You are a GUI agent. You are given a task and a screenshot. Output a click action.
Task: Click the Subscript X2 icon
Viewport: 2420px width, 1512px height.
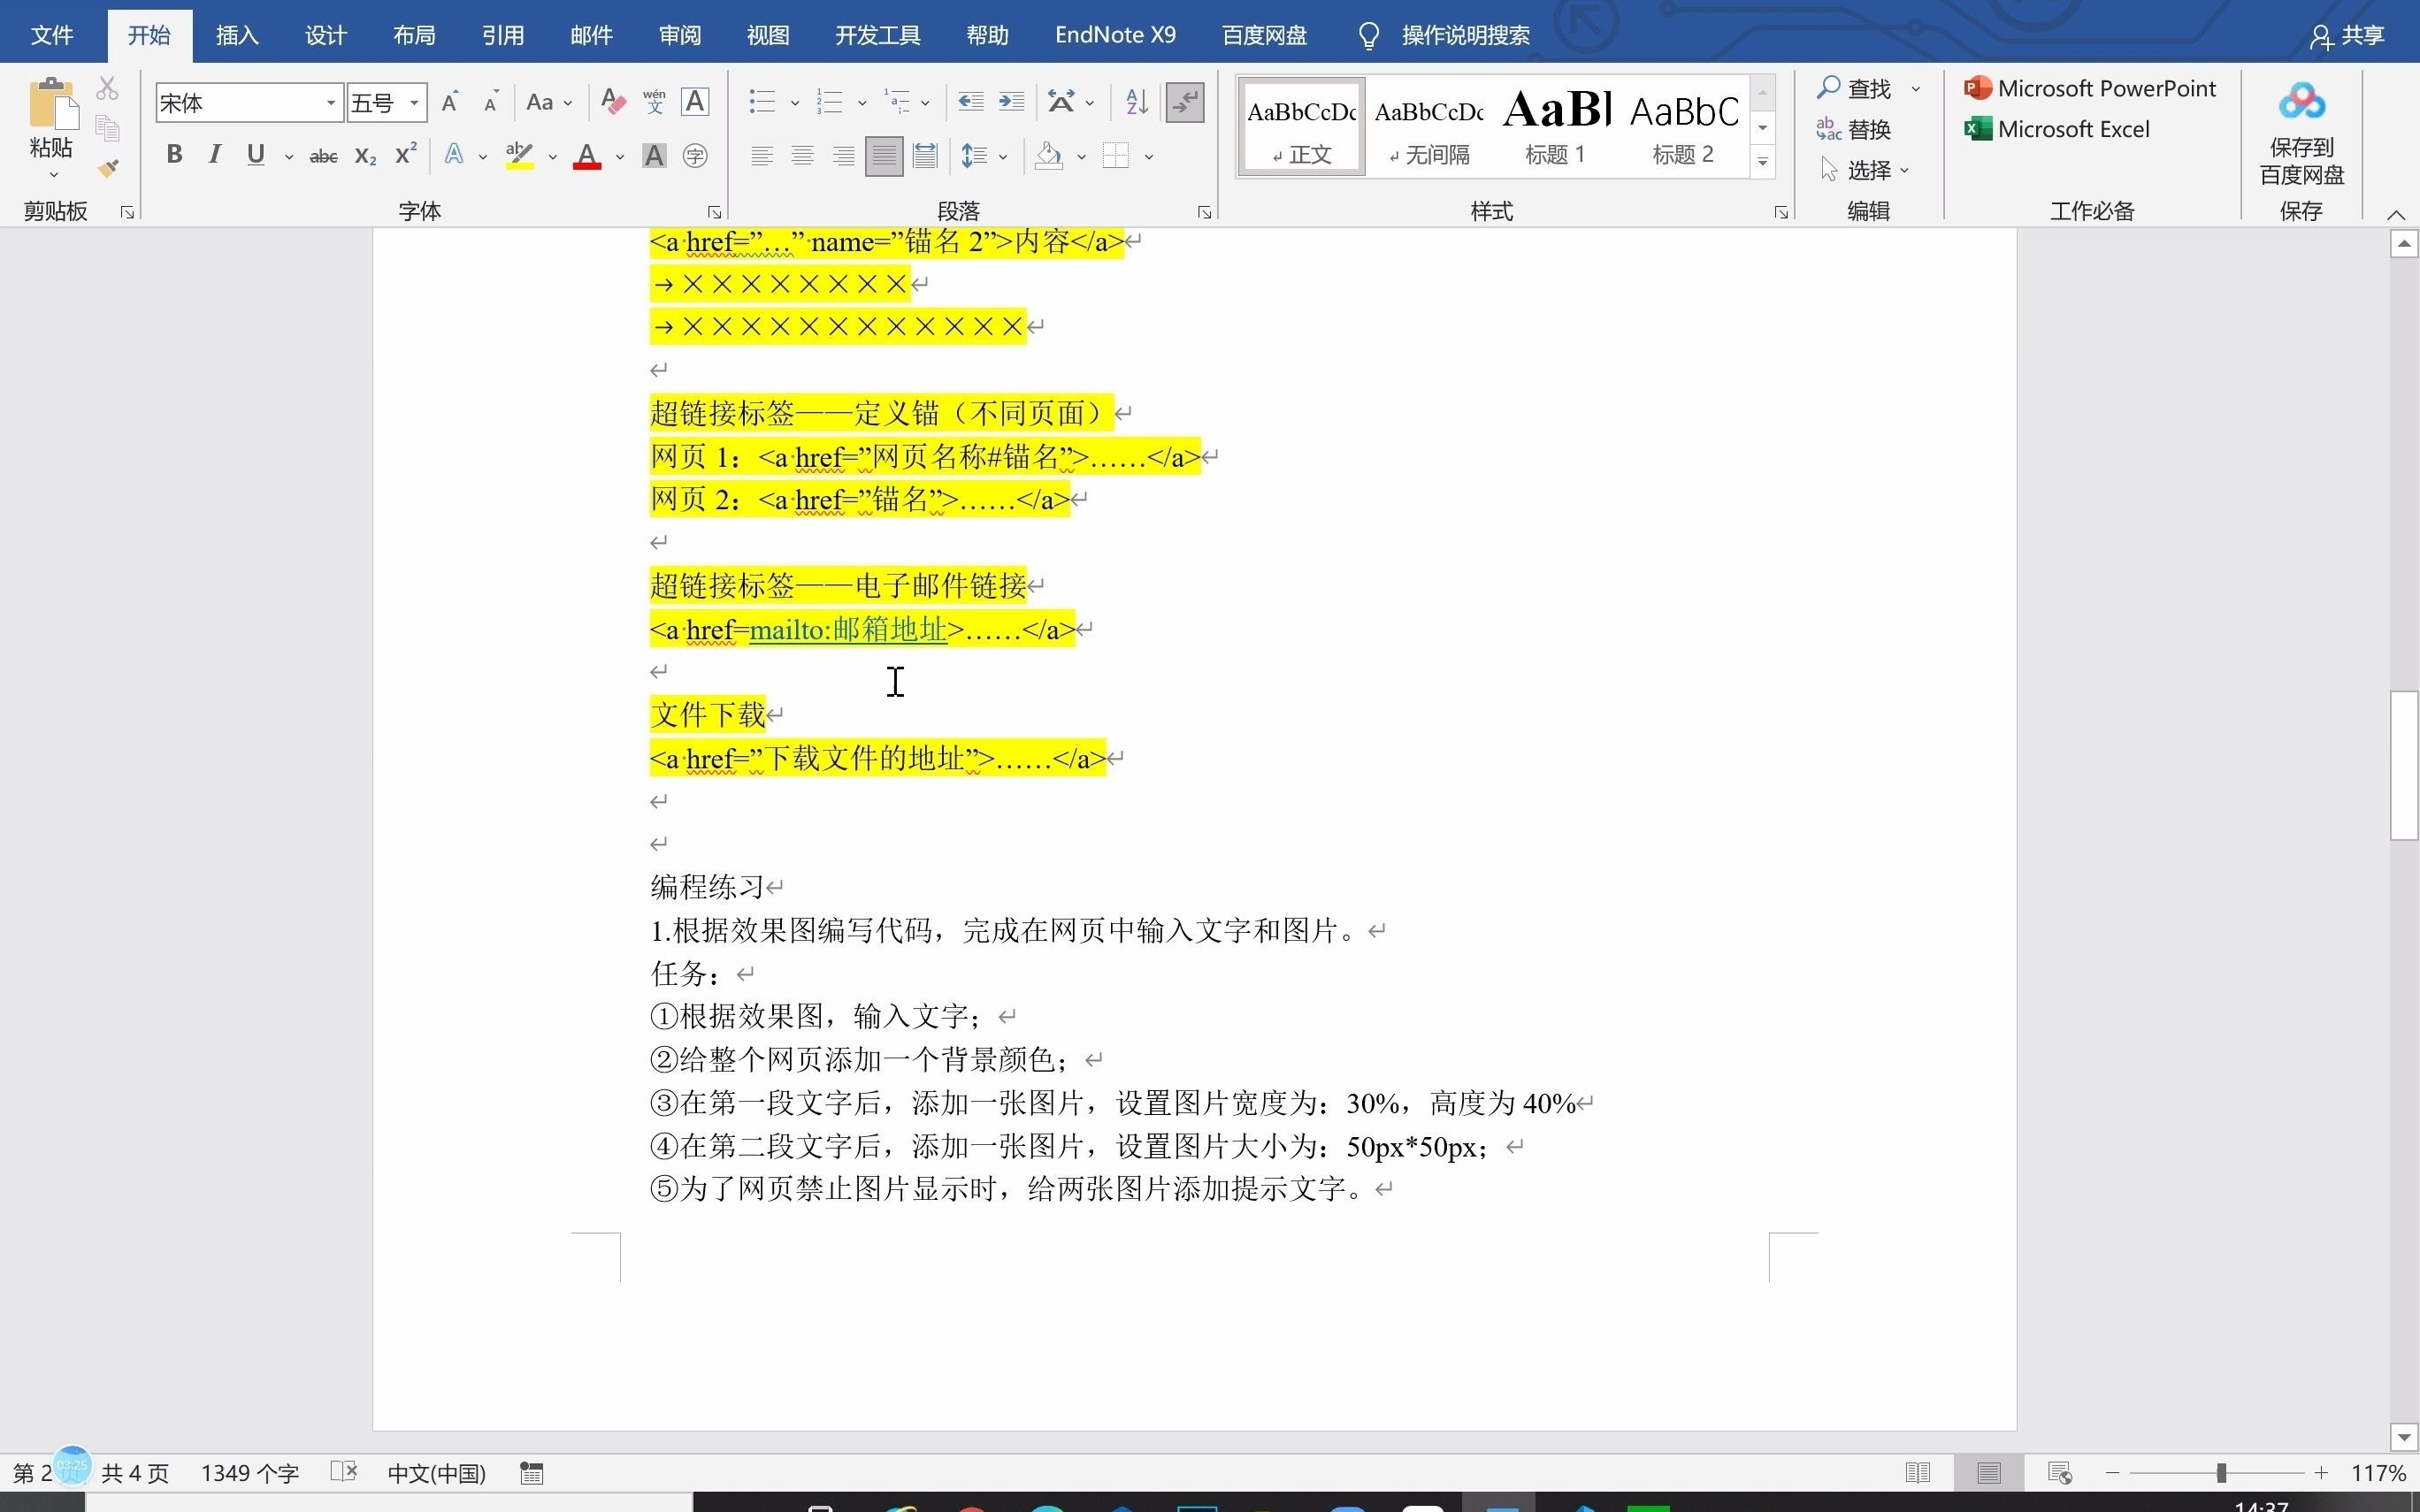click(365, 156)
